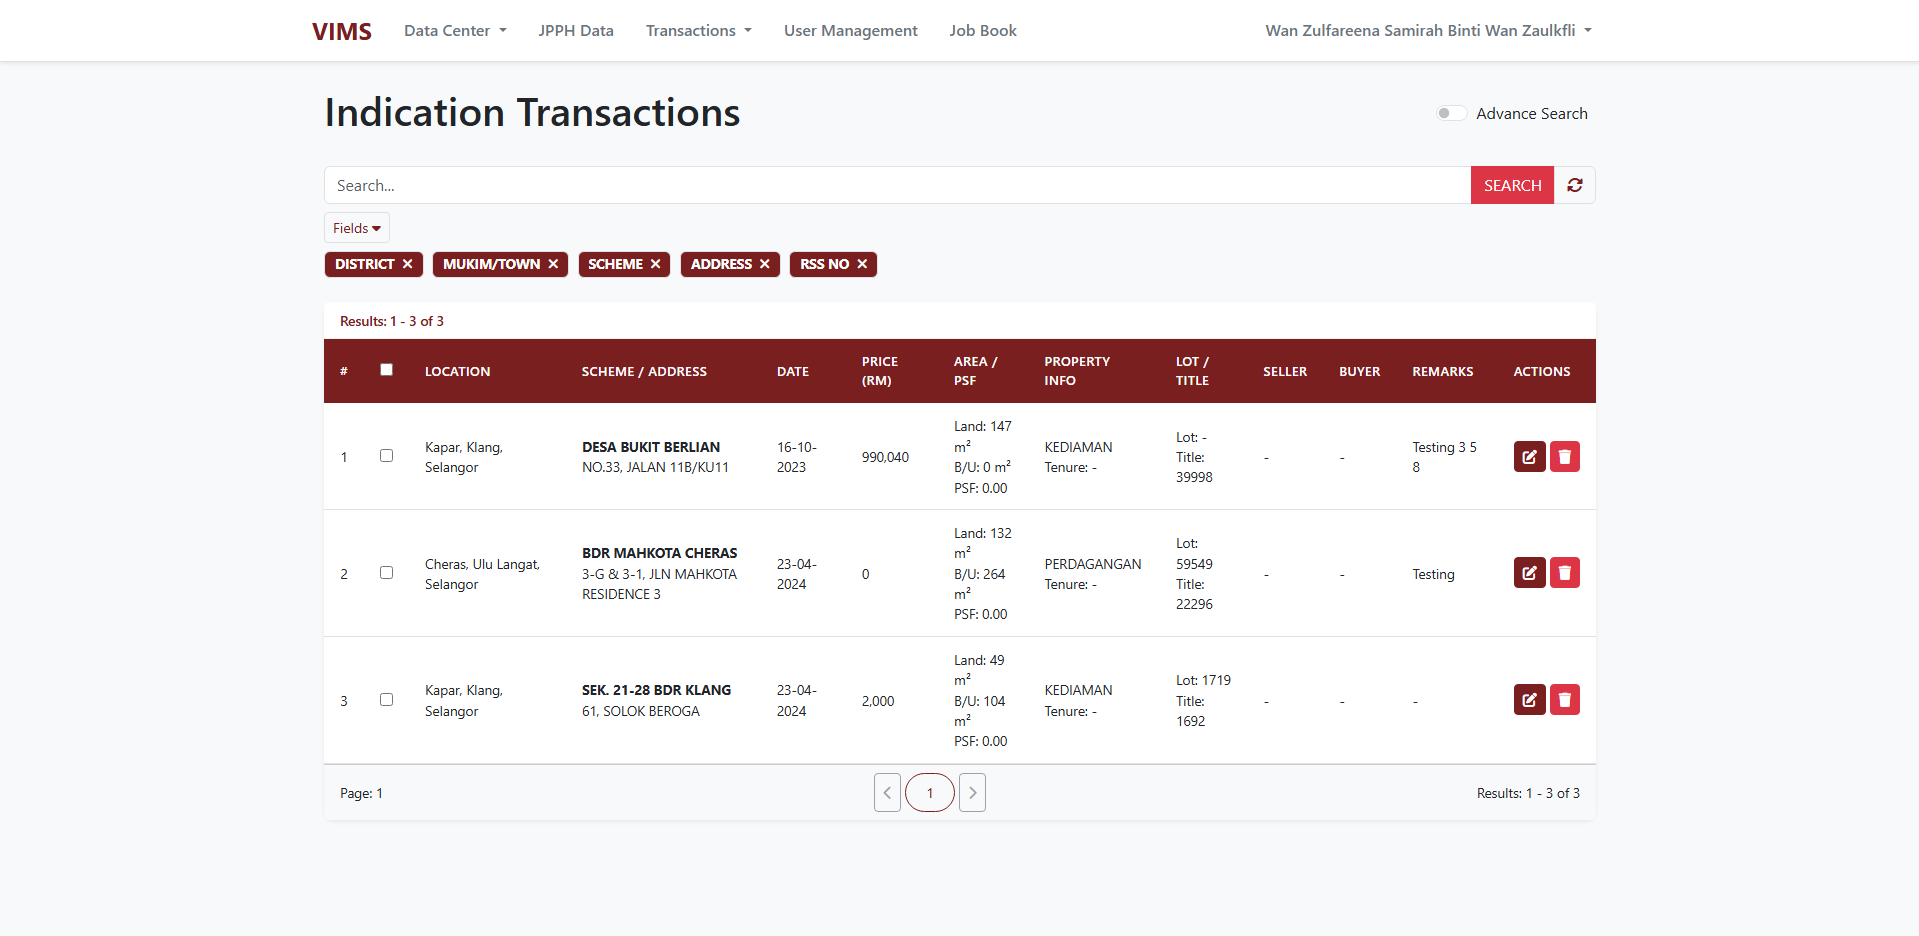Open the Job Book menu item

point(982,31)
